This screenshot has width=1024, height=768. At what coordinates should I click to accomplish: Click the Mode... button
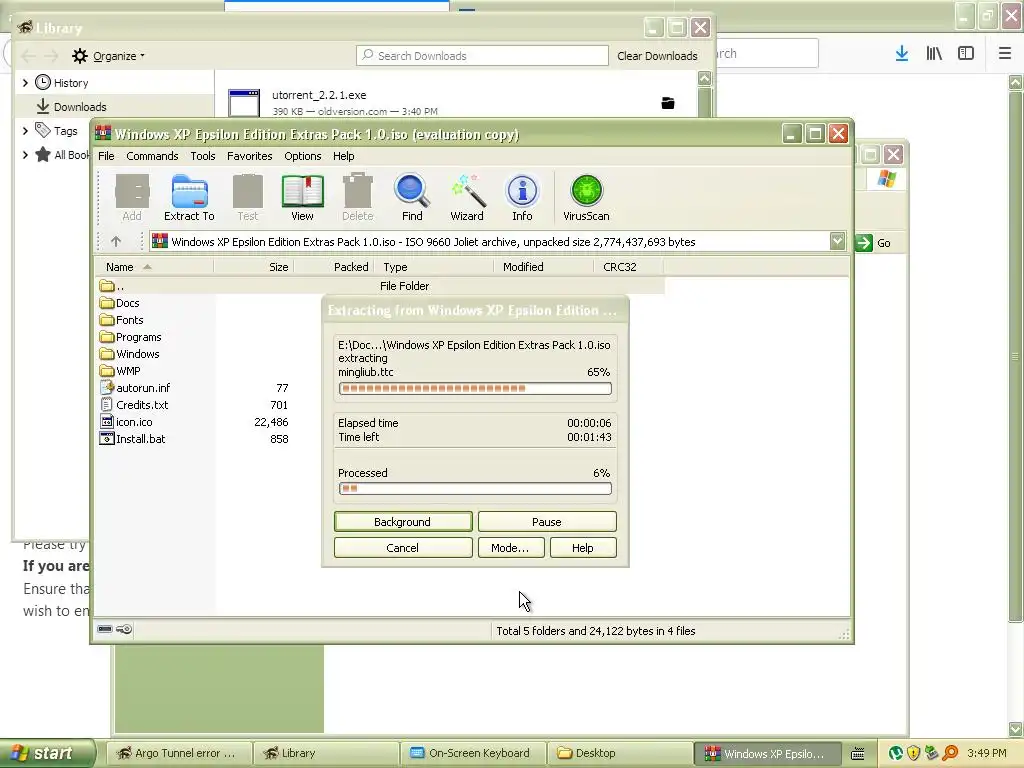coord(510,548)
